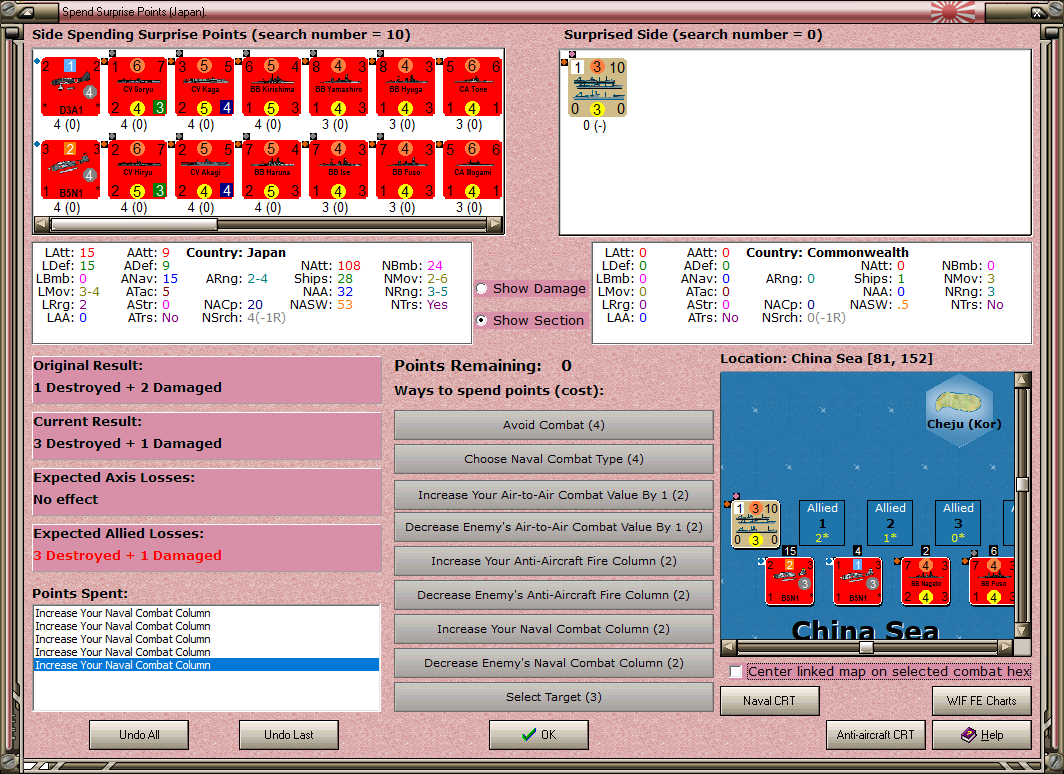Screen dimensions: 1064x774
Task: Click the Japanese rising sun flag icon
Action: coord(953,12)
